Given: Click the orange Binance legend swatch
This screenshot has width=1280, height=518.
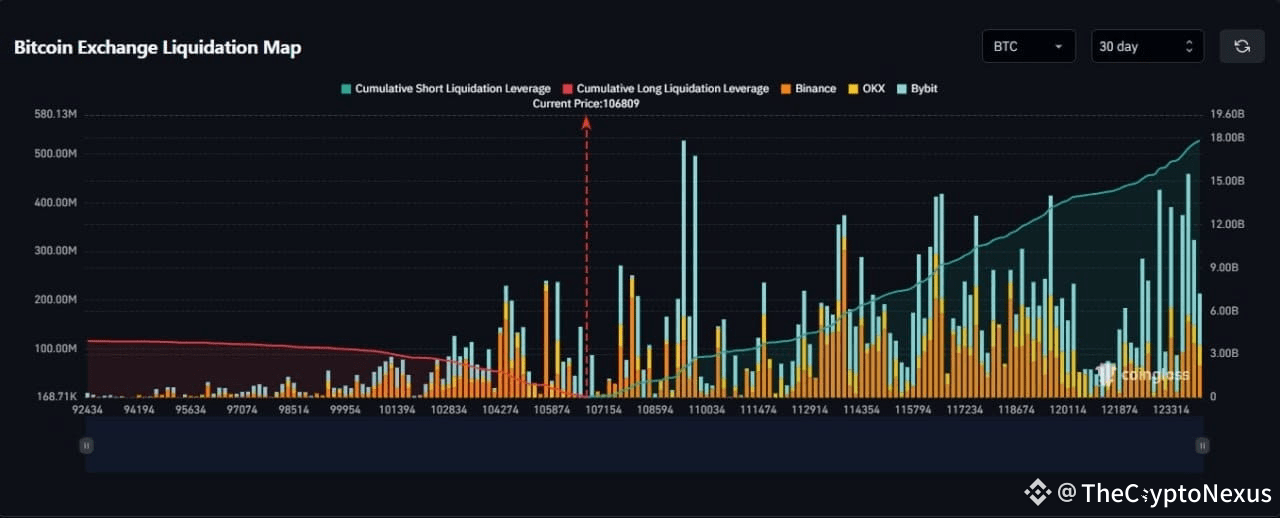Looking at the screenshot, I should [786, 89].
